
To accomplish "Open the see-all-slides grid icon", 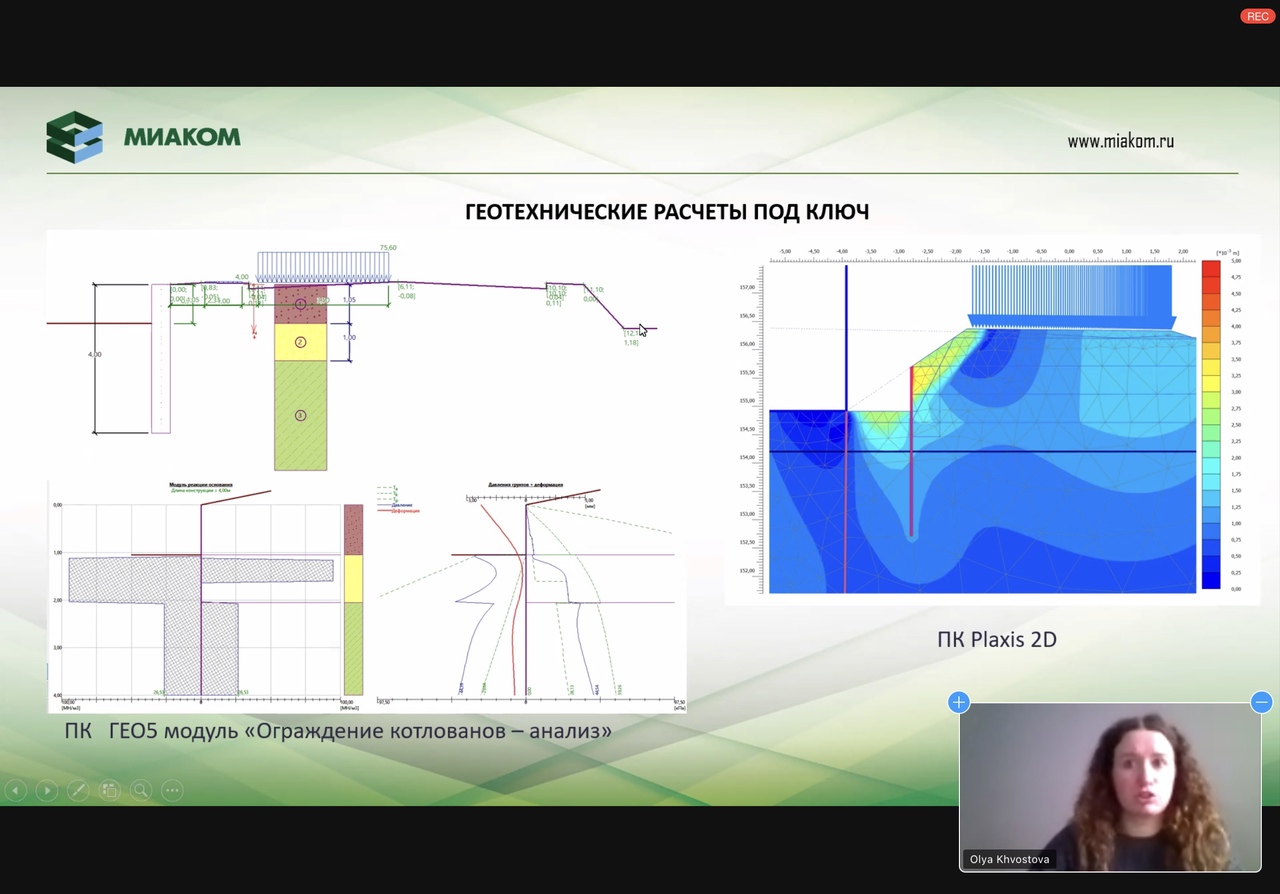I will (110, 790).
